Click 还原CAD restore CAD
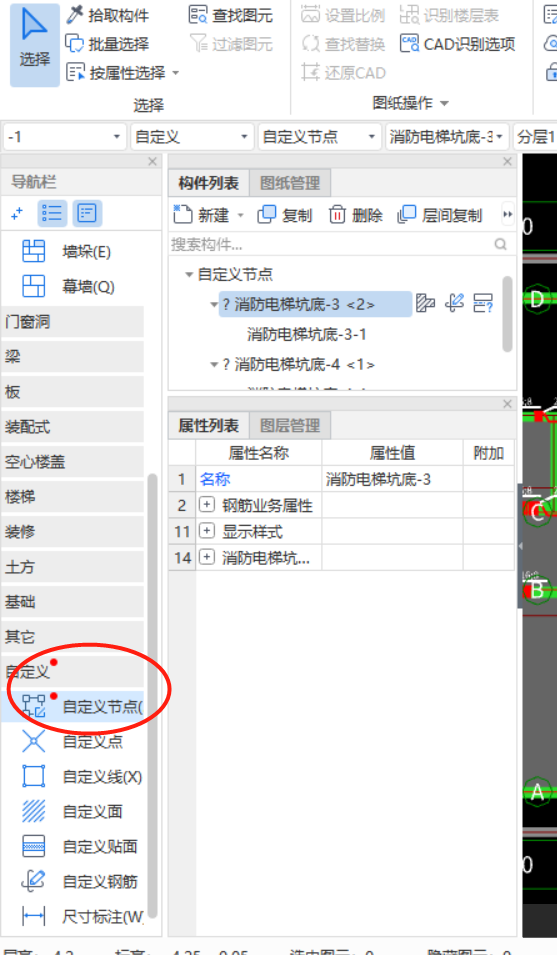The height and width of the screenshot is (955, 557). tap(343, 73)
